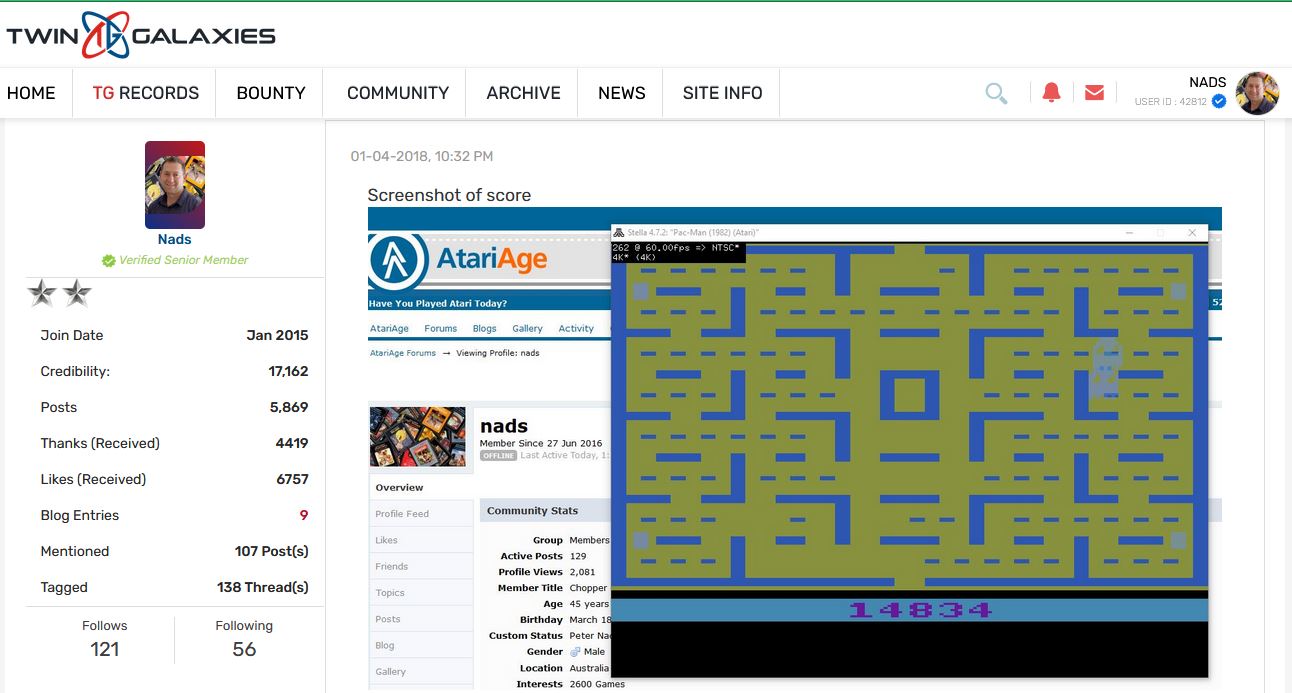1292x693 pixels.
Task: Open the Nads profile name link
Action: click(174, 239)
